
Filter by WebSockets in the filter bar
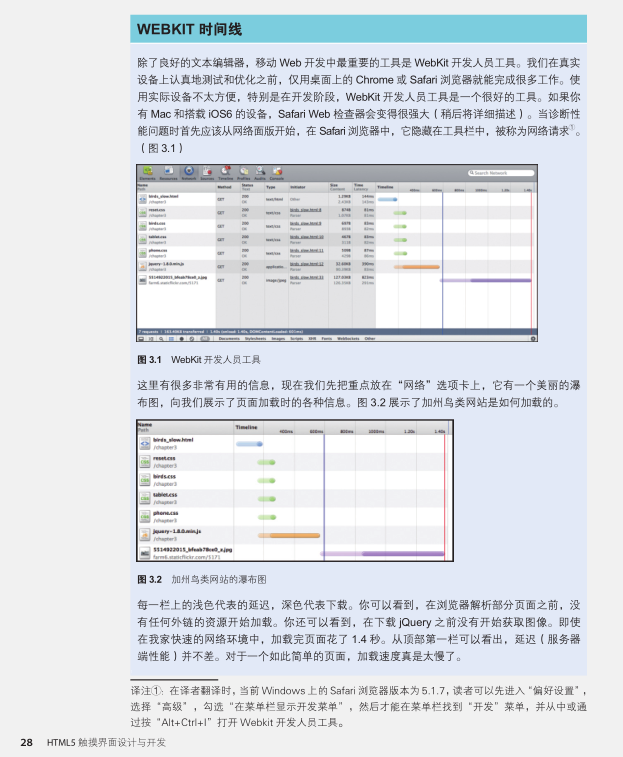[x=348, y=338]
